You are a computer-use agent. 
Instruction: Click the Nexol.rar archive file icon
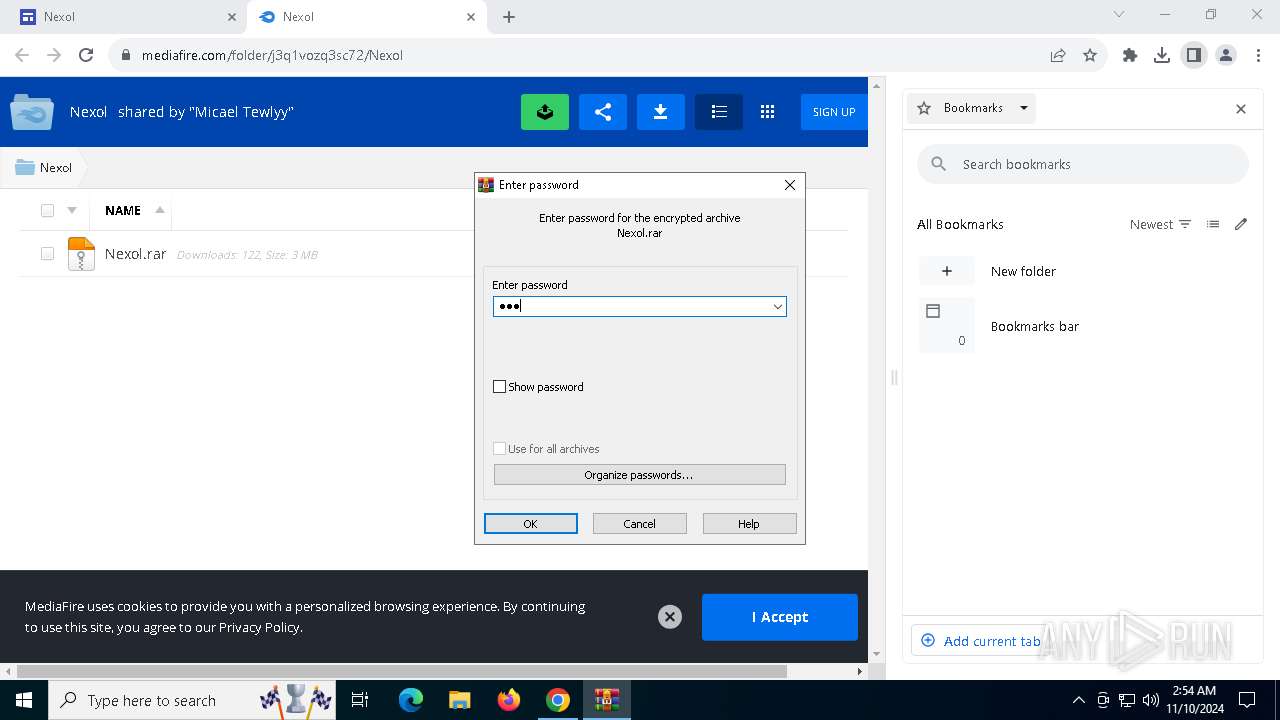point(81,254)
